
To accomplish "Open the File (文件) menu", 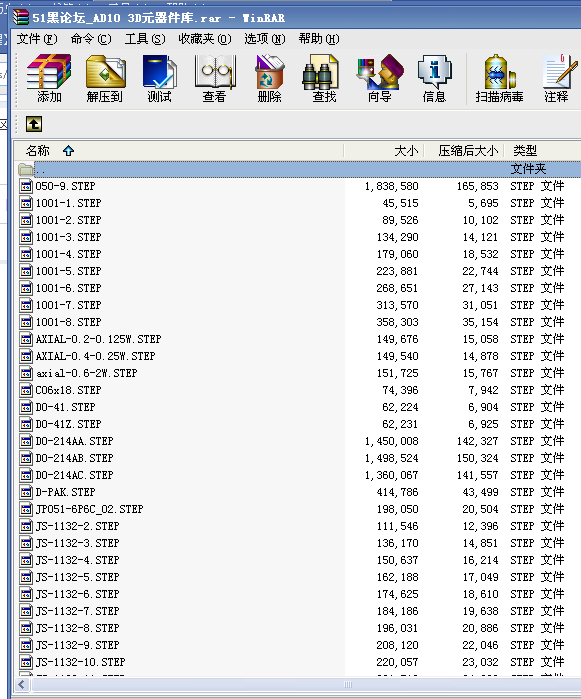I will (37, 39).
